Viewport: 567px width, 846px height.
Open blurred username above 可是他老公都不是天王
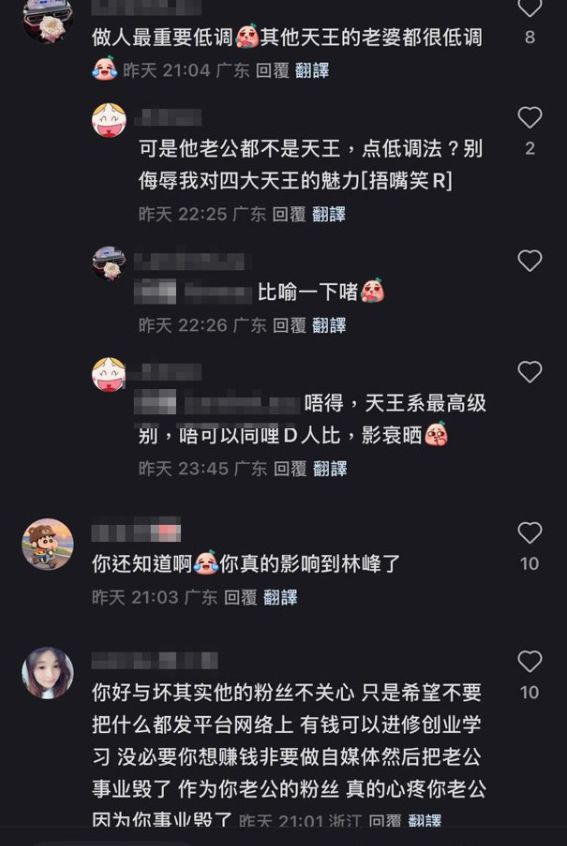[x=167, y=117]
